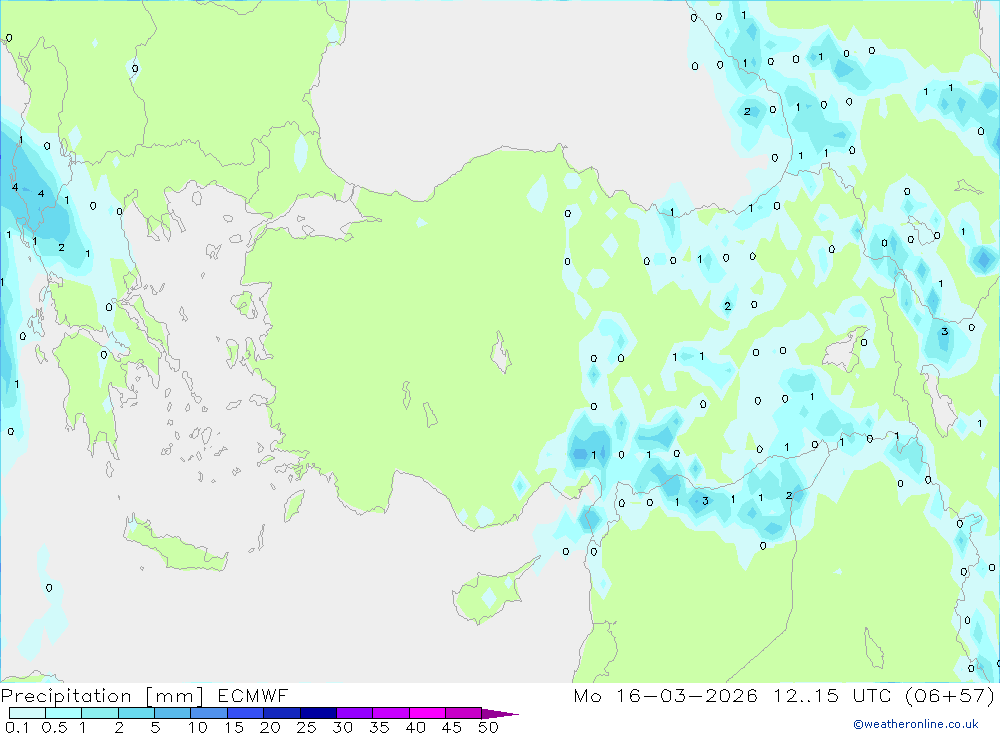Select the 35–40 mm violet legend swatch
This screenshot has width=1000, height=733.
coord(390,713)
